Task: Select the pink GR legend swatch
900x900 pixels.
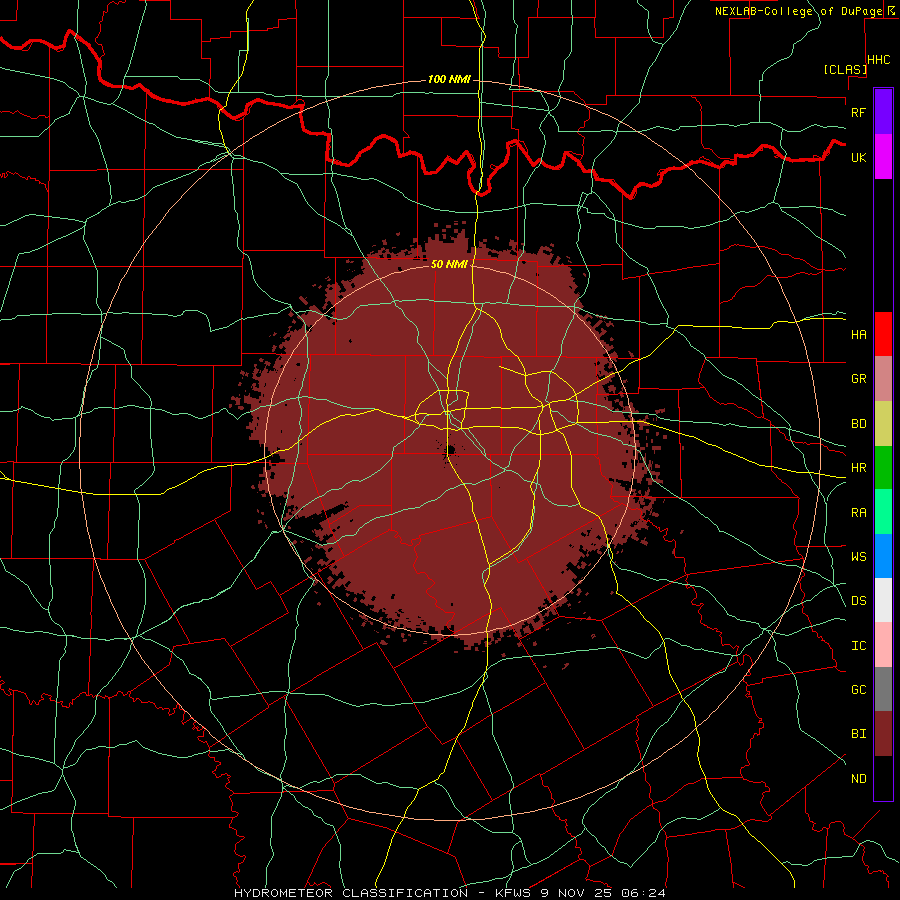Action: click(883, 379)
